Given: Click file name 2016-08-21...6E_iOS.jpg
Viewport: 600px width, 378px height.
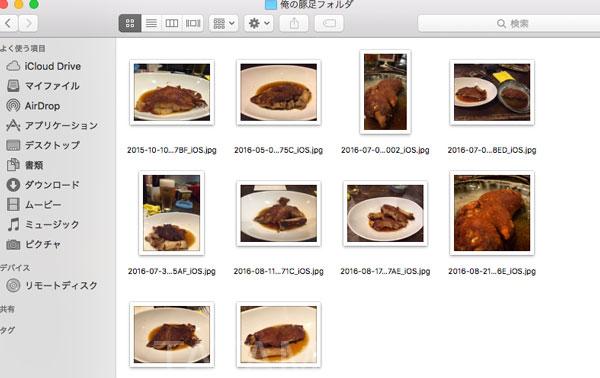Looking at the screenshot, I should 492,271.
